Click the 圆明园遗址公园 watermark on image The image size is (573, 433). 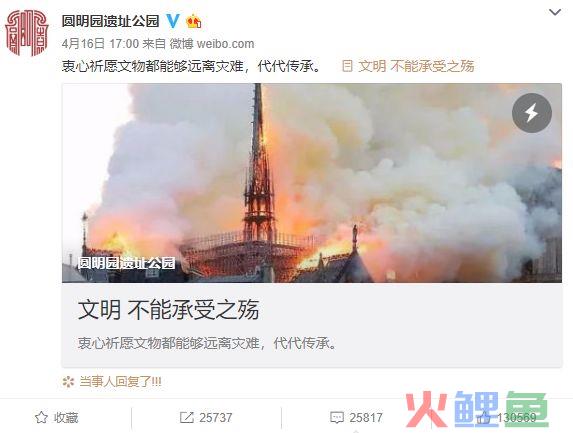(x=126, y=262)
